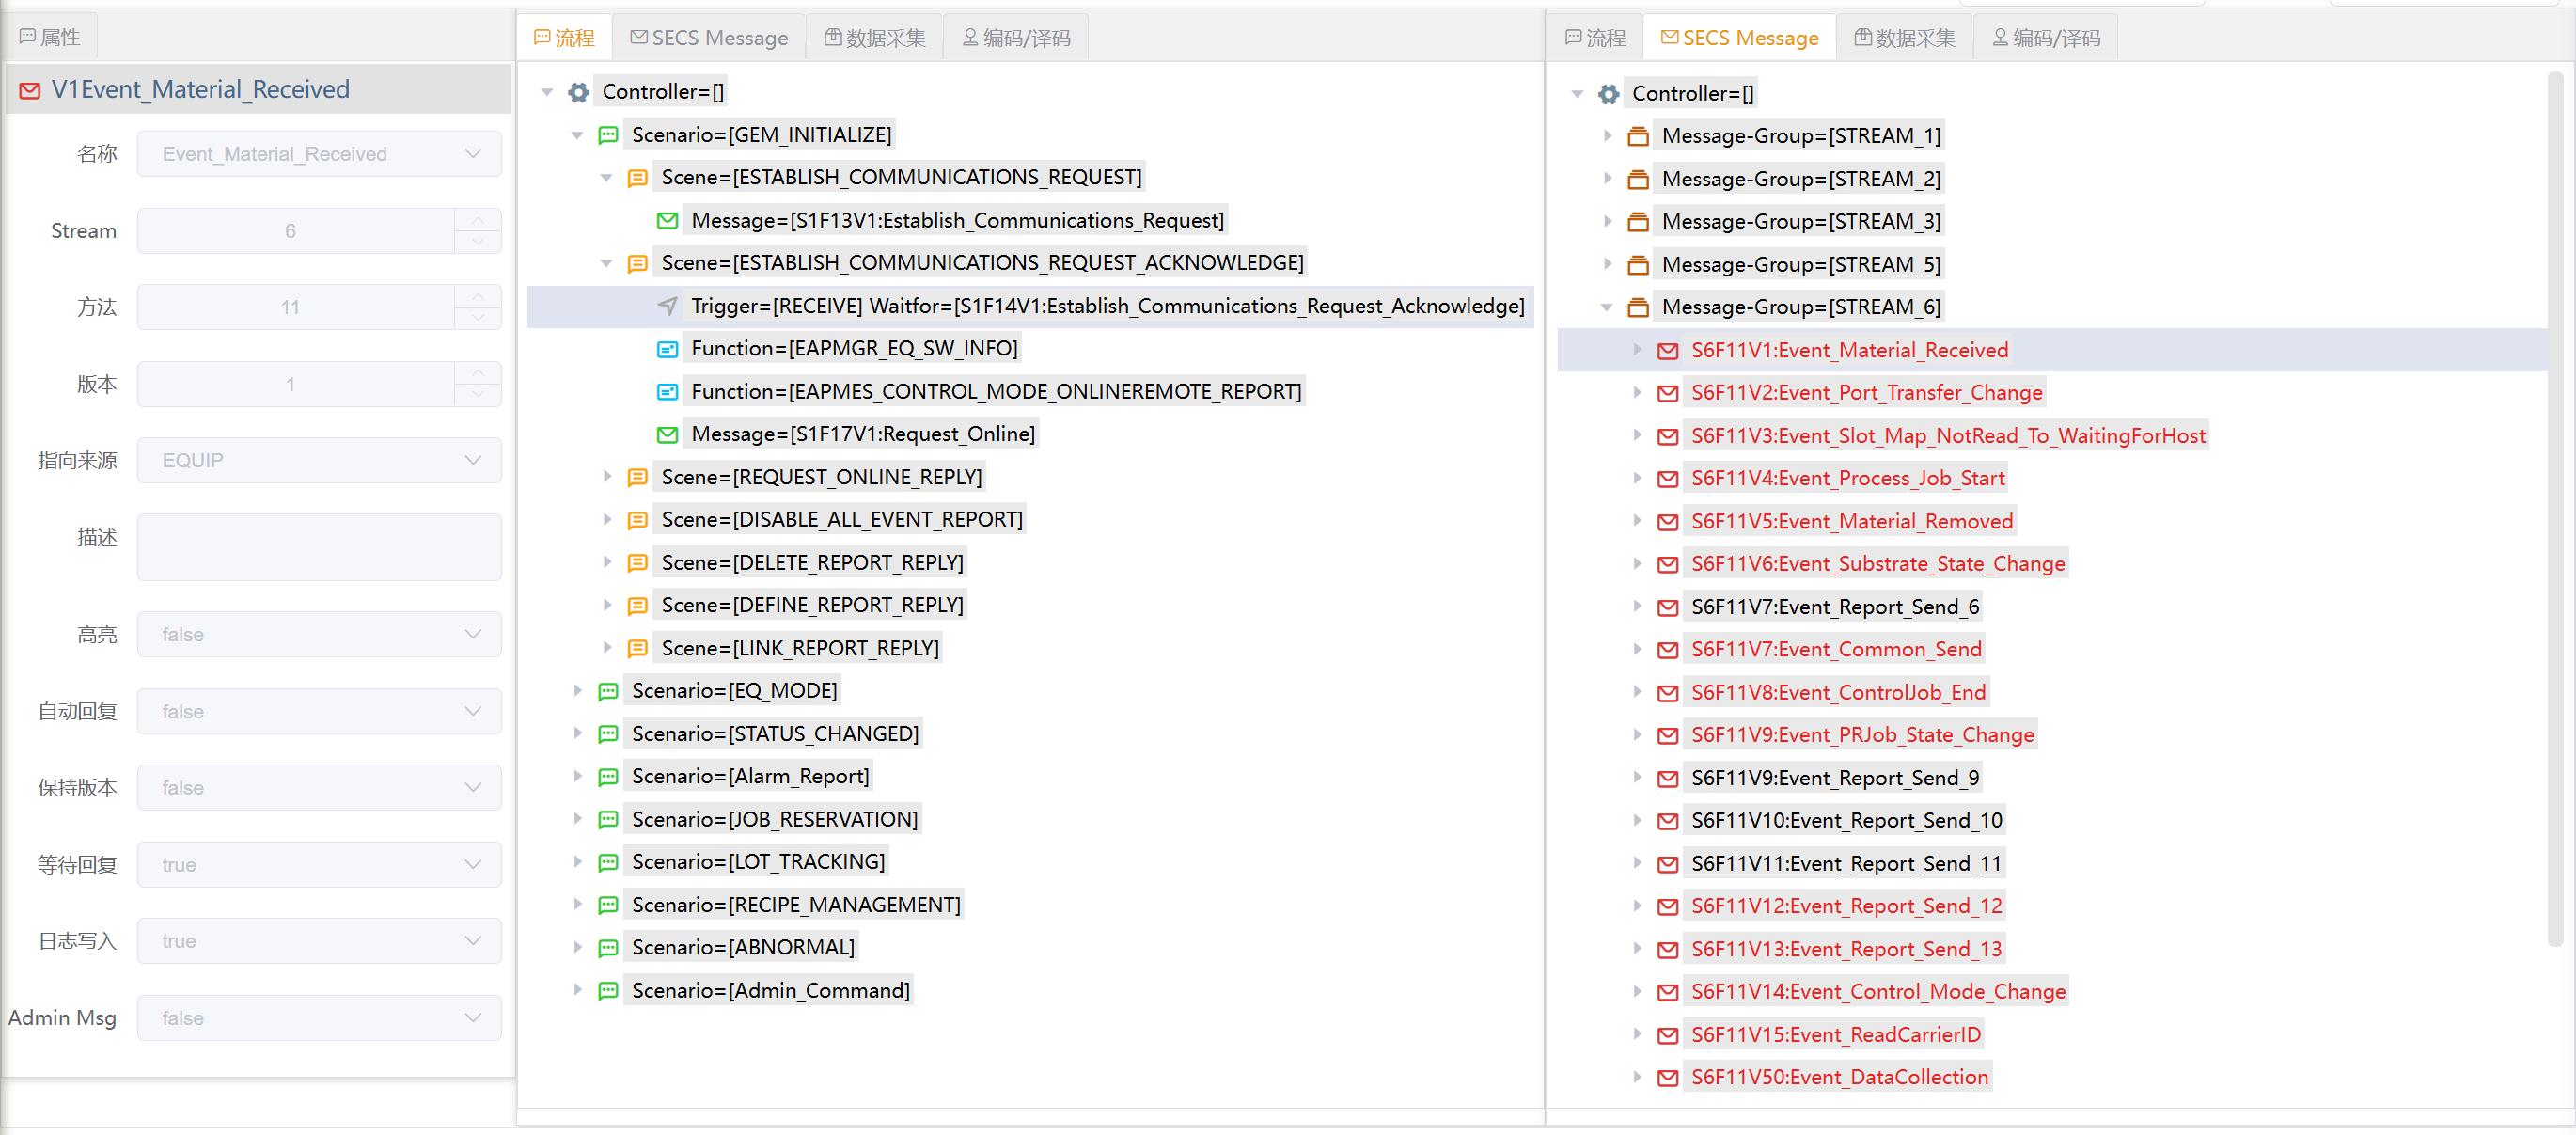Expand the DISABLE_ALL_EVENT_REPORT scene

tap(607, 520)
